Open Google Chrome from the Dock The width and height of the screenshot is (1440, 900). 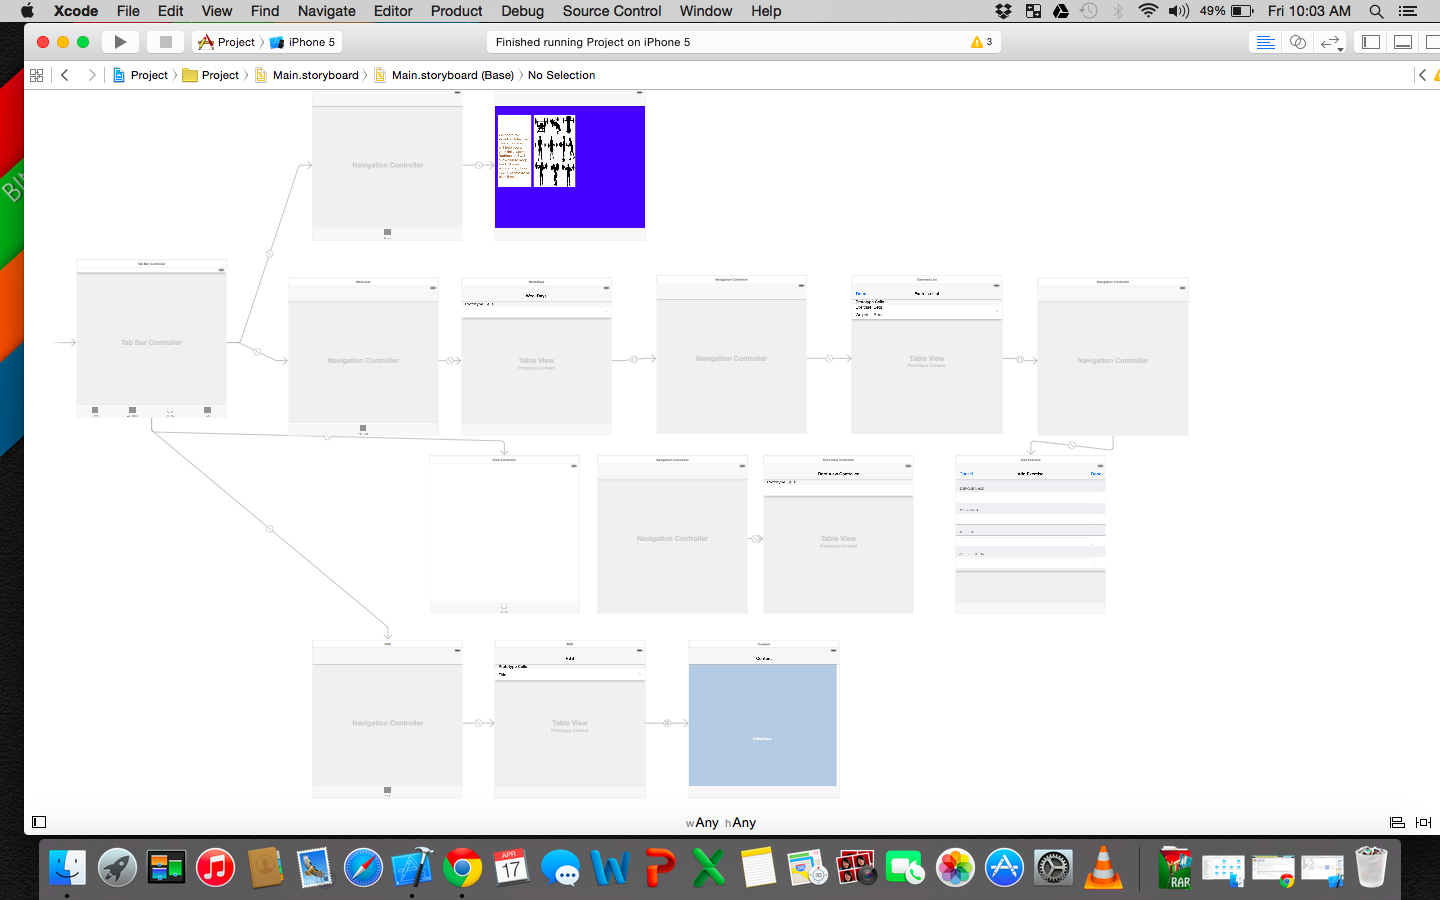(462, 867)
